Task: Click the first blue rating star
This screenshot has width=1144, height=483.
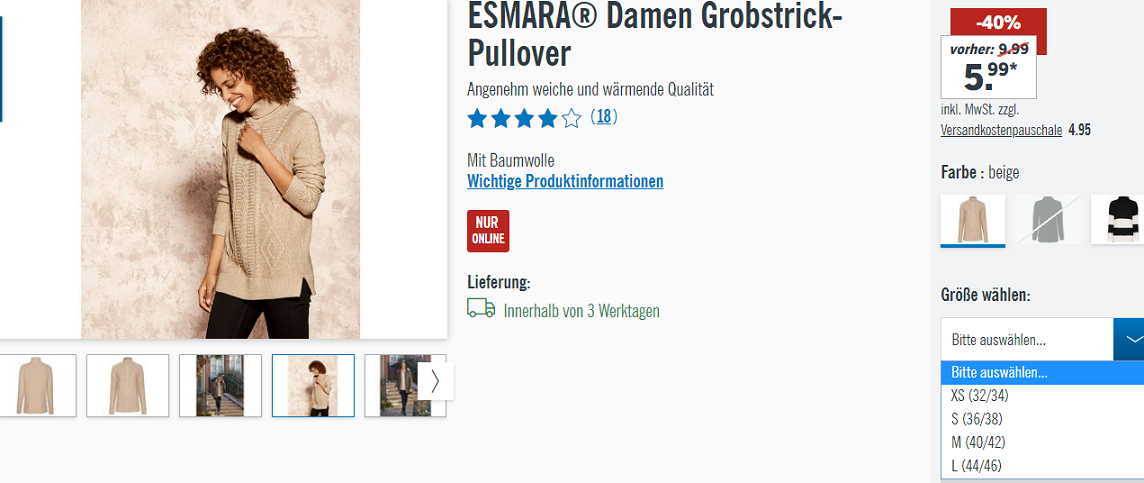Action: point(477,118)
